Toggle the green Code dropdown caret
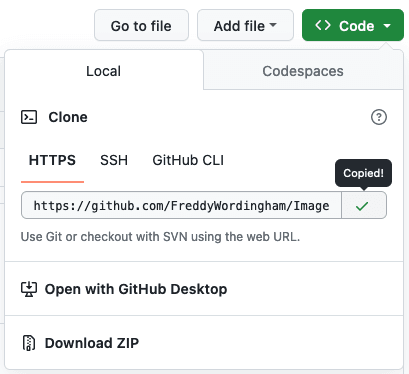This screenshot has height=374, width=409. tap(387, 26)
